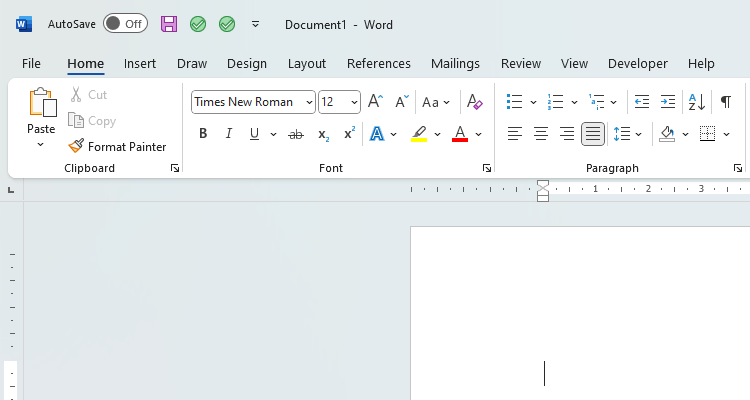Viewport: 750px width, 400px height.
Task: Open the Design tab
Action: 247,64
